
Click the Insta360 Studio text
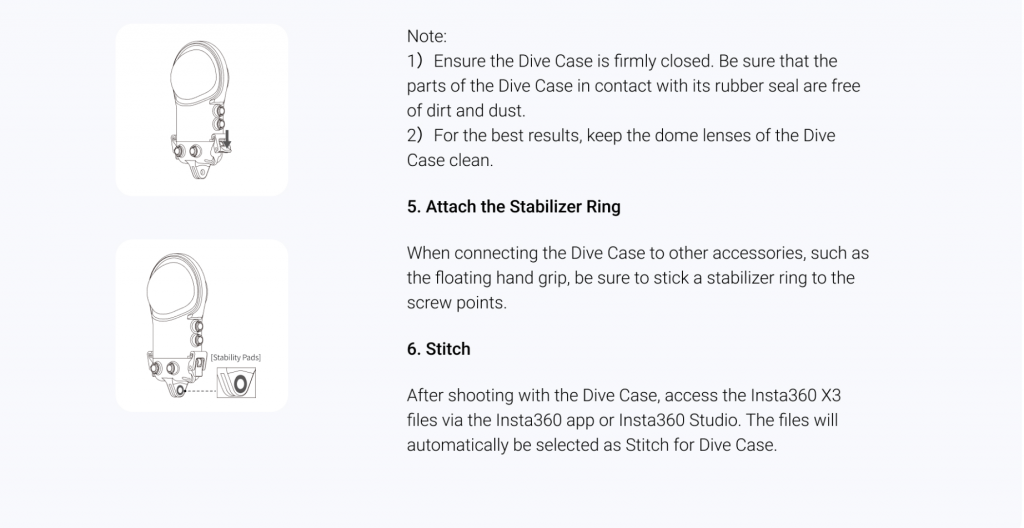click(x=679, y=420)
